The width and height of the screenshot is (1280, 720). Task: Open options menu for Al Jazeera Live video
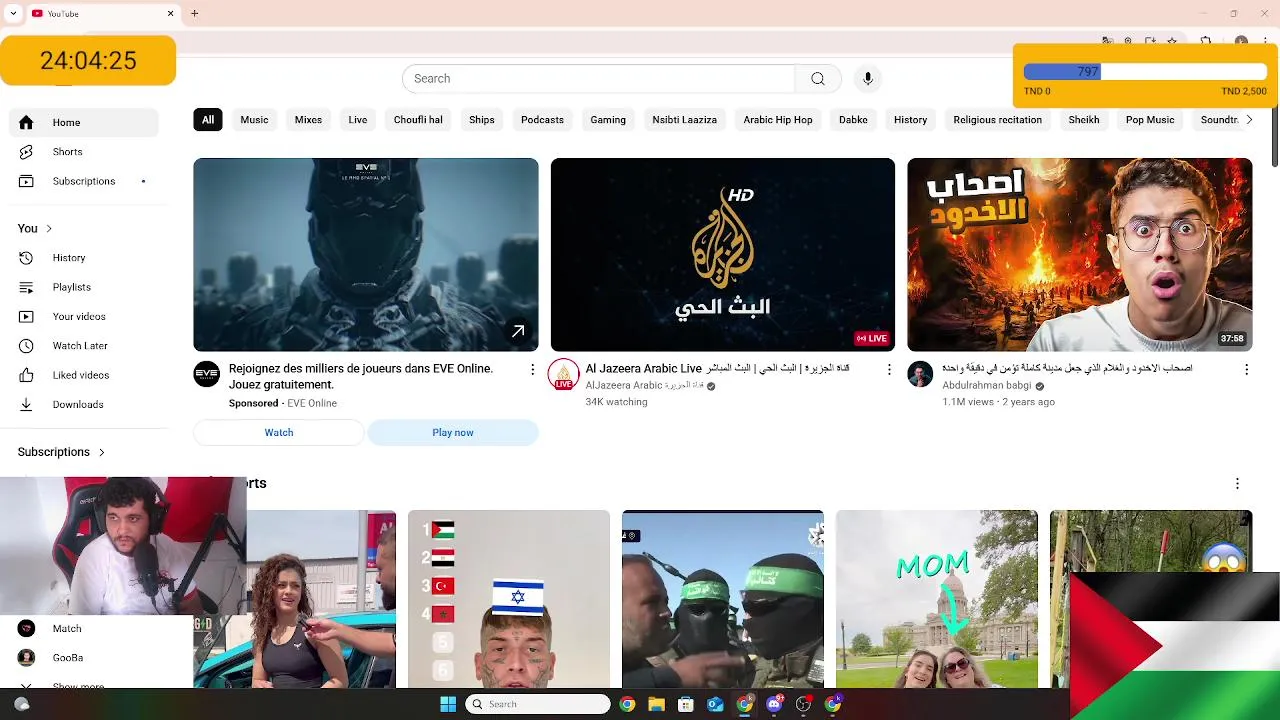click(889, 370)
